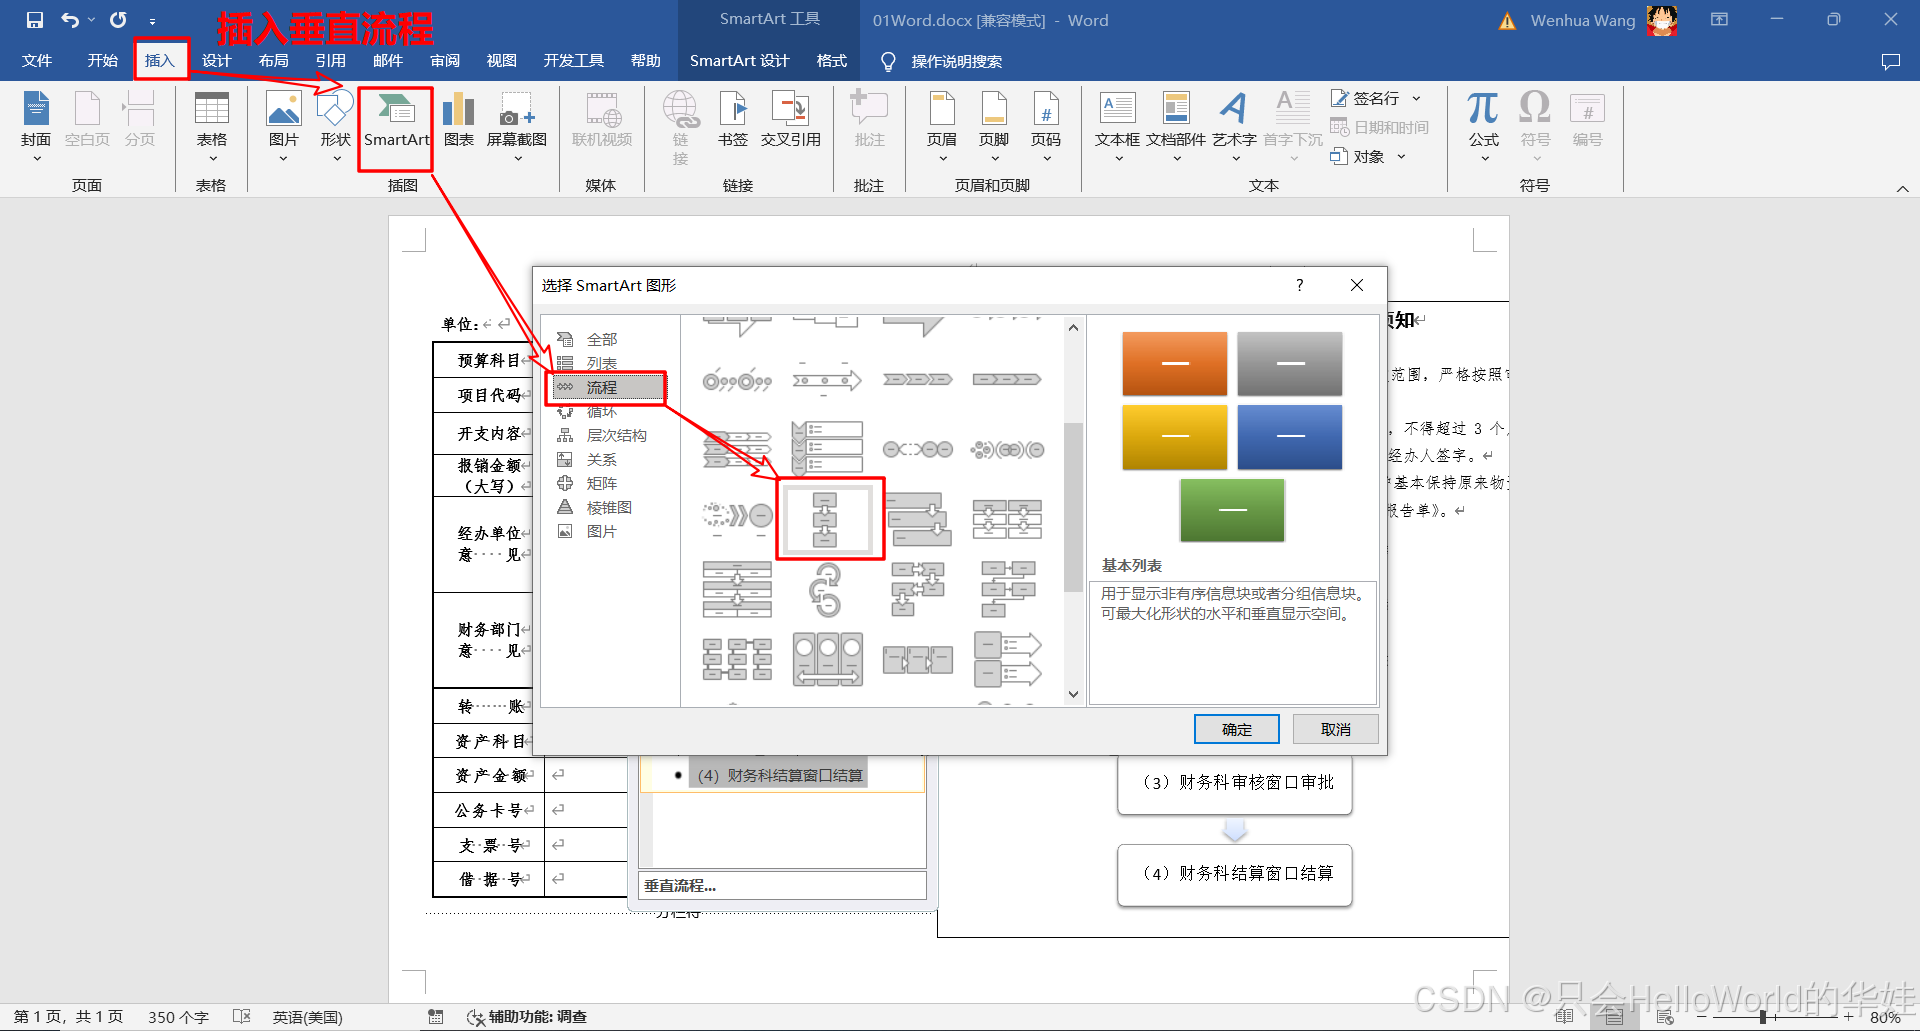This screenshot has height=1031, width=1920.
Task: Open the 格式 format tab
Action: (832, 61)
